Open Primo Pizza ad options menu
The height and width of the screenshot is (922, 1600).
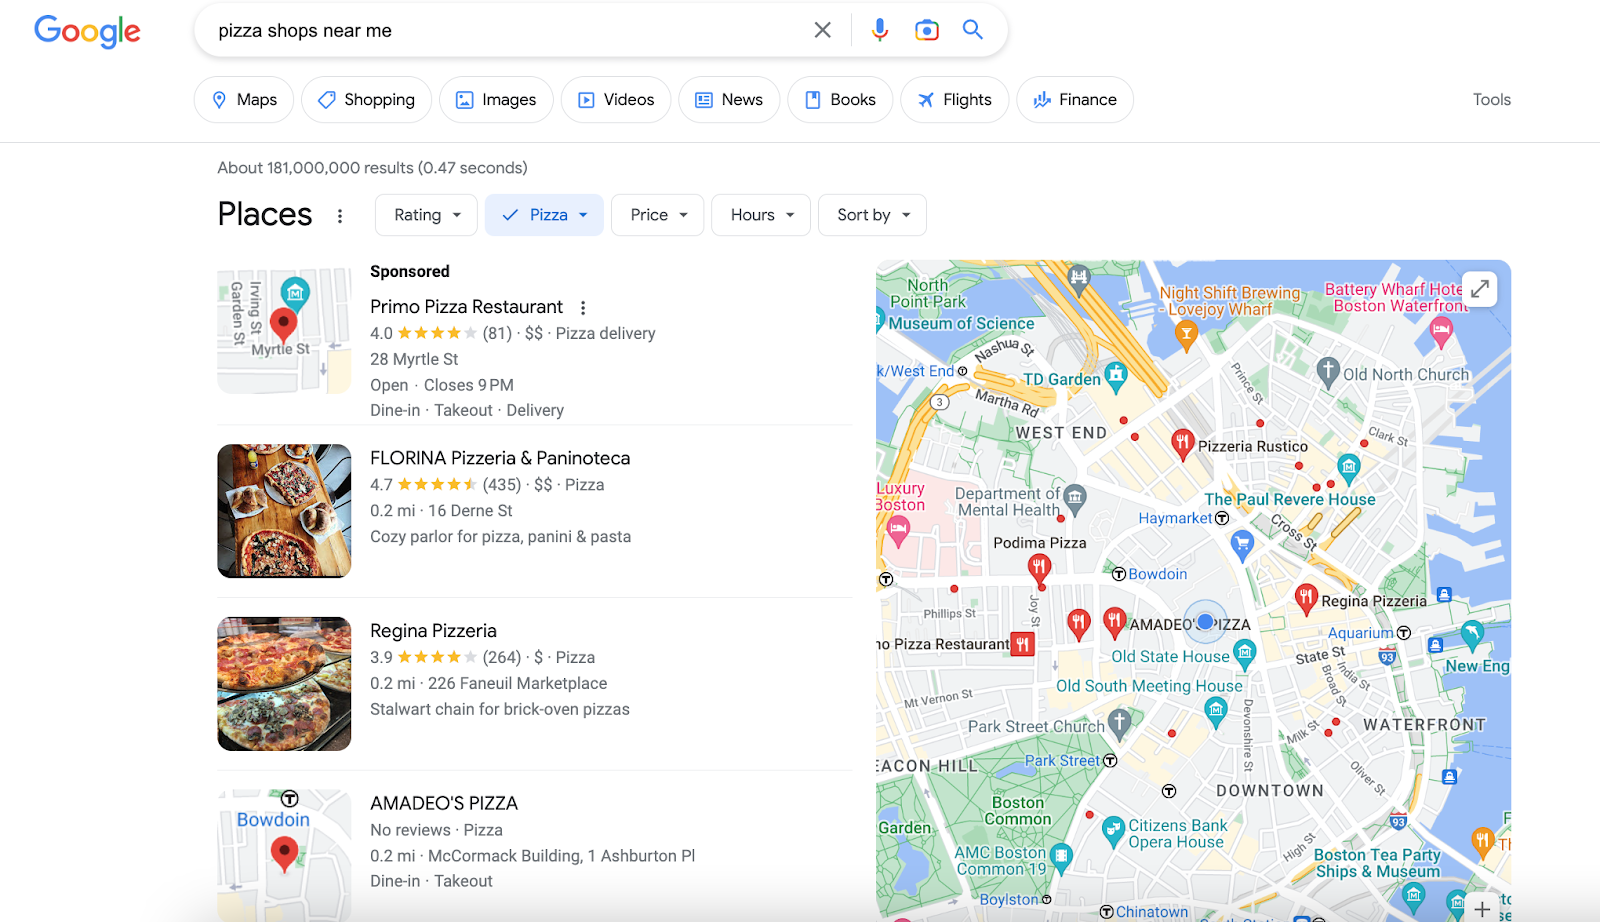(583, 308)
